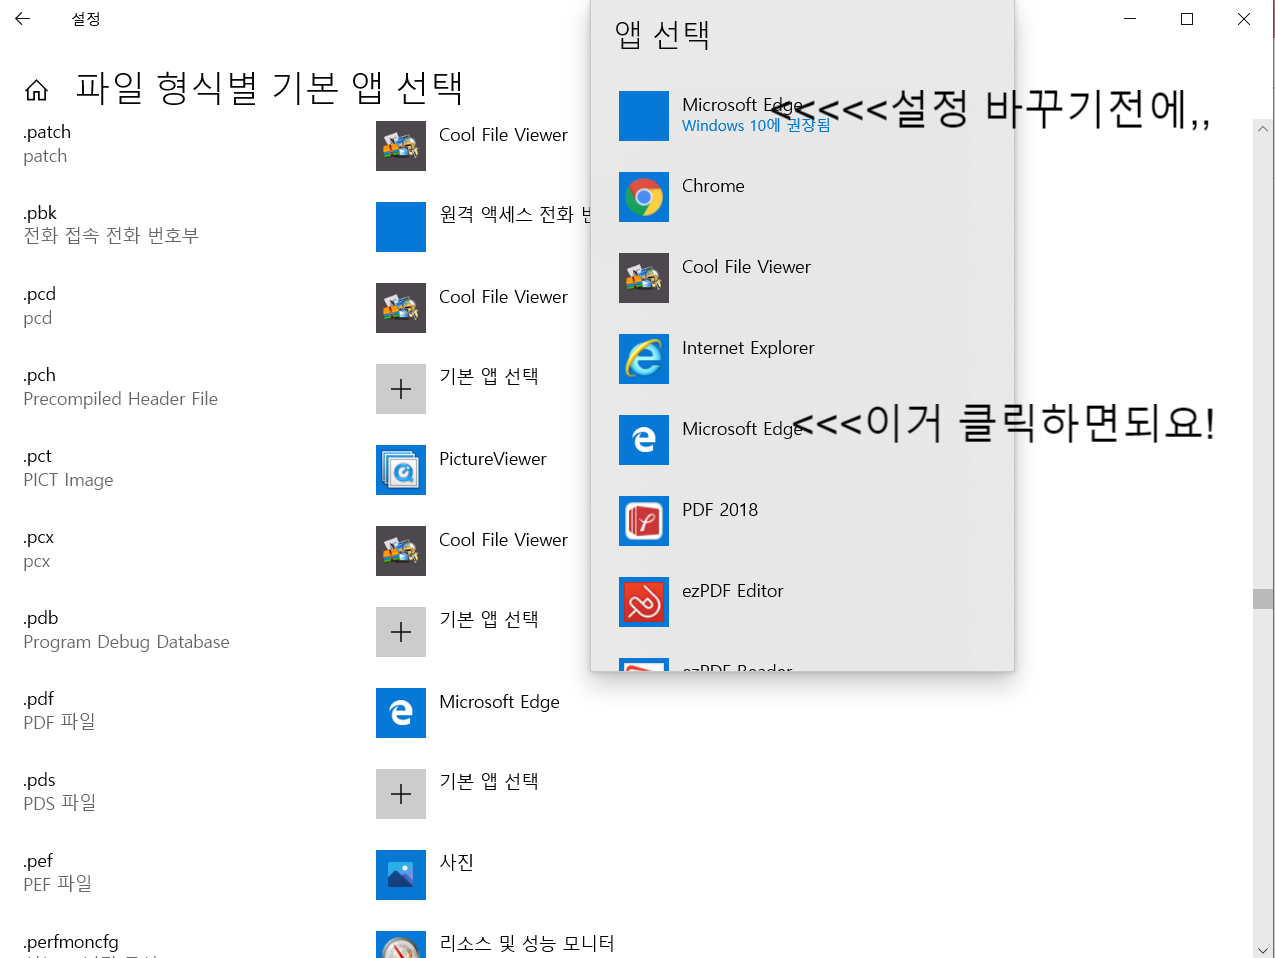Click the 'PDF 파일' description text
This screenshot has height=958, width=1275.
click(60, 722)
